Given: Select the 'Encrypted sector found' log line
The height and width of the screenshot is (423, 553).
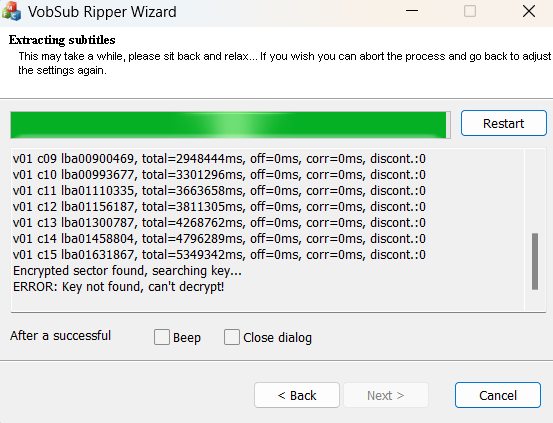Looking at the screenshot, I should tap(127, 271).
